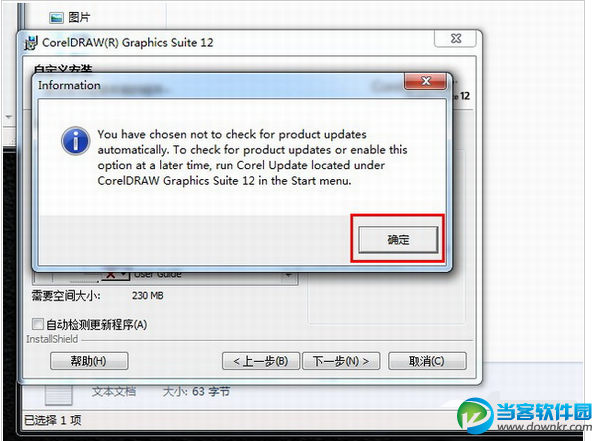Screen dimensions: 593x441
Task: Go to the next step with 下一步(N)
Action: tap(341, 361)
